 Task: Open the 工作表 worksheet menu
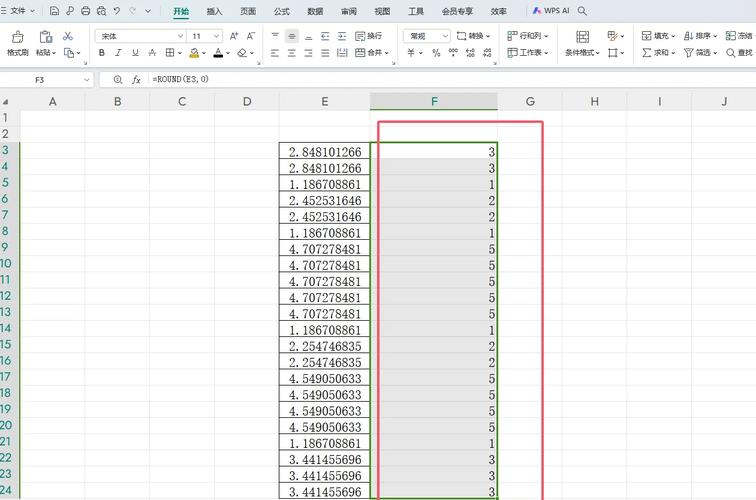coord(527,53)
